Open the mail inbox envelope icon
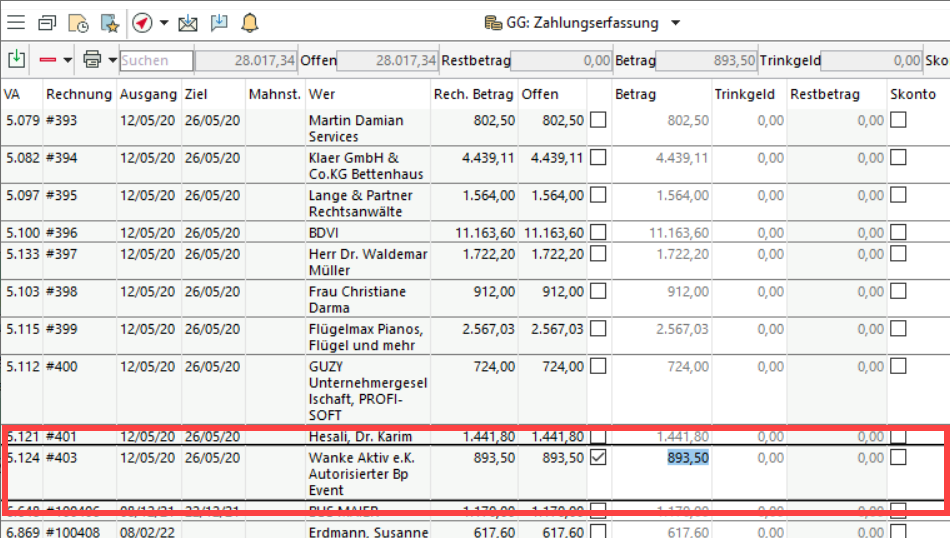 (187, 22)
